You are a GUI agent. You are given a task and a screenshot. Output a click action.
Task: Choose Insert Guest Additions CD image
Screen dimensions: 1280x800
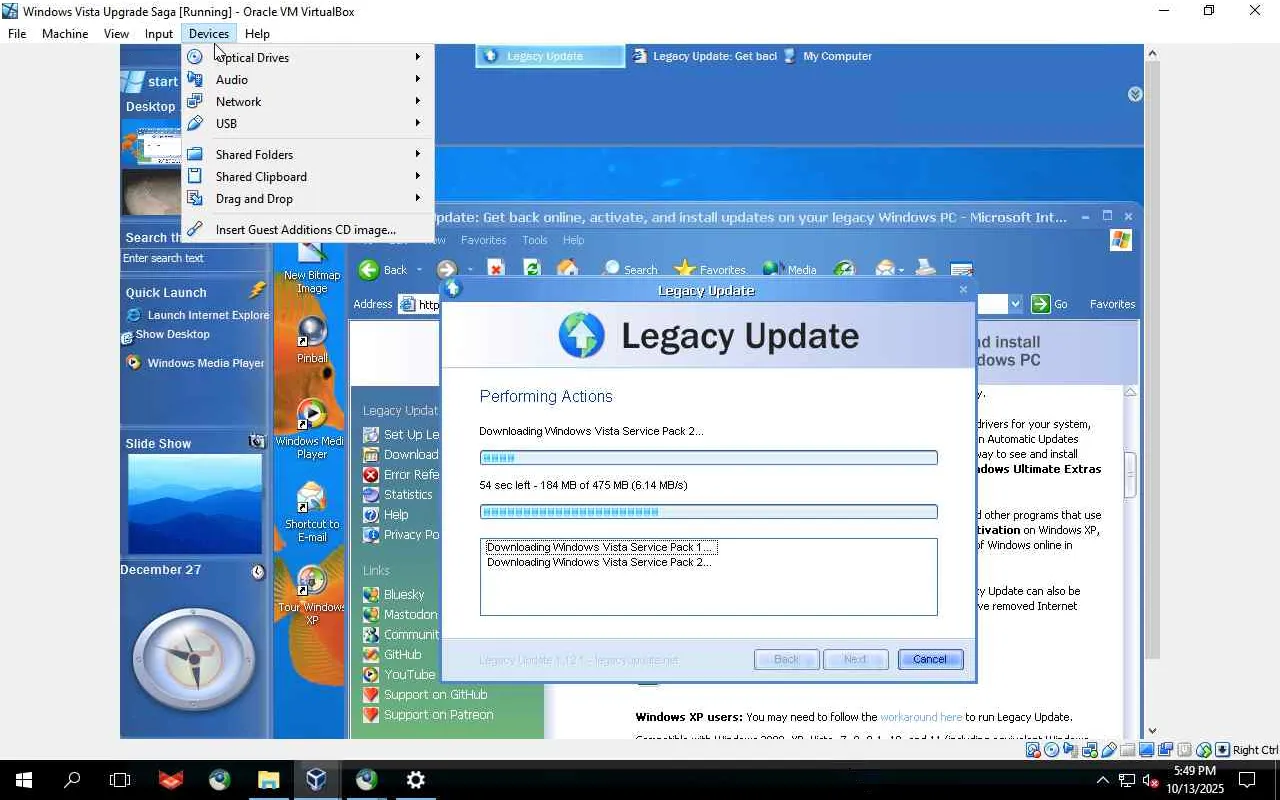[x=307, y=229]
